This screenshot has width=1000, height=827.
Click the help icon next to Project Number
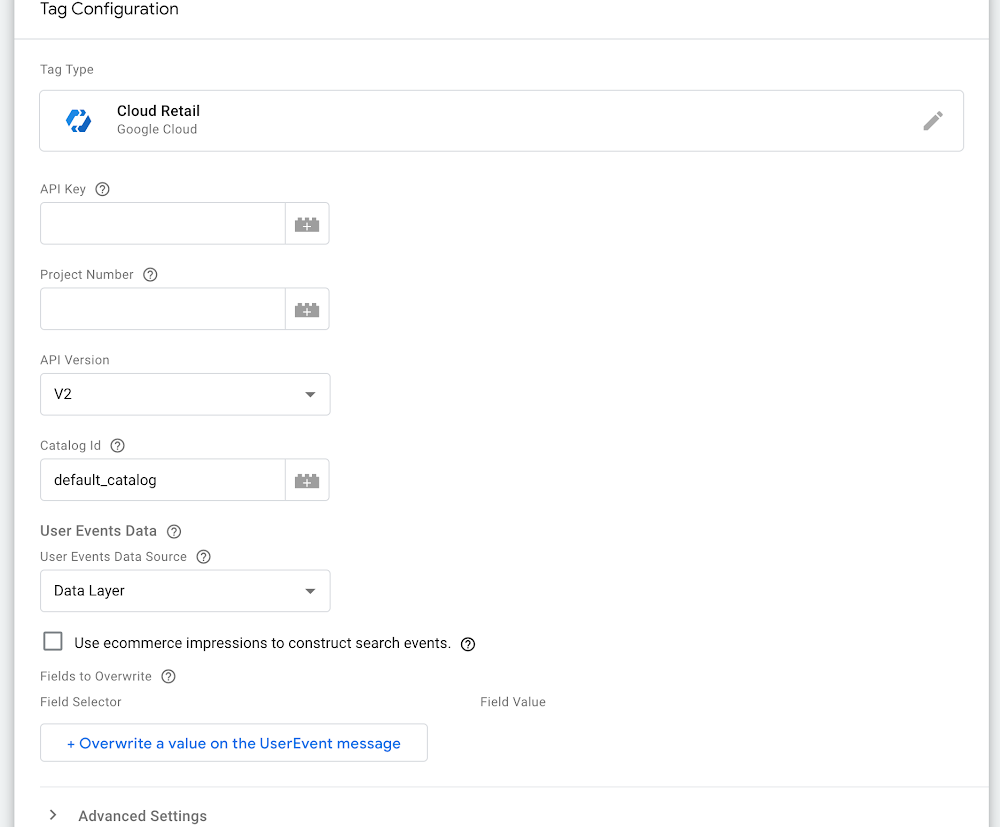tap(150, 275)
